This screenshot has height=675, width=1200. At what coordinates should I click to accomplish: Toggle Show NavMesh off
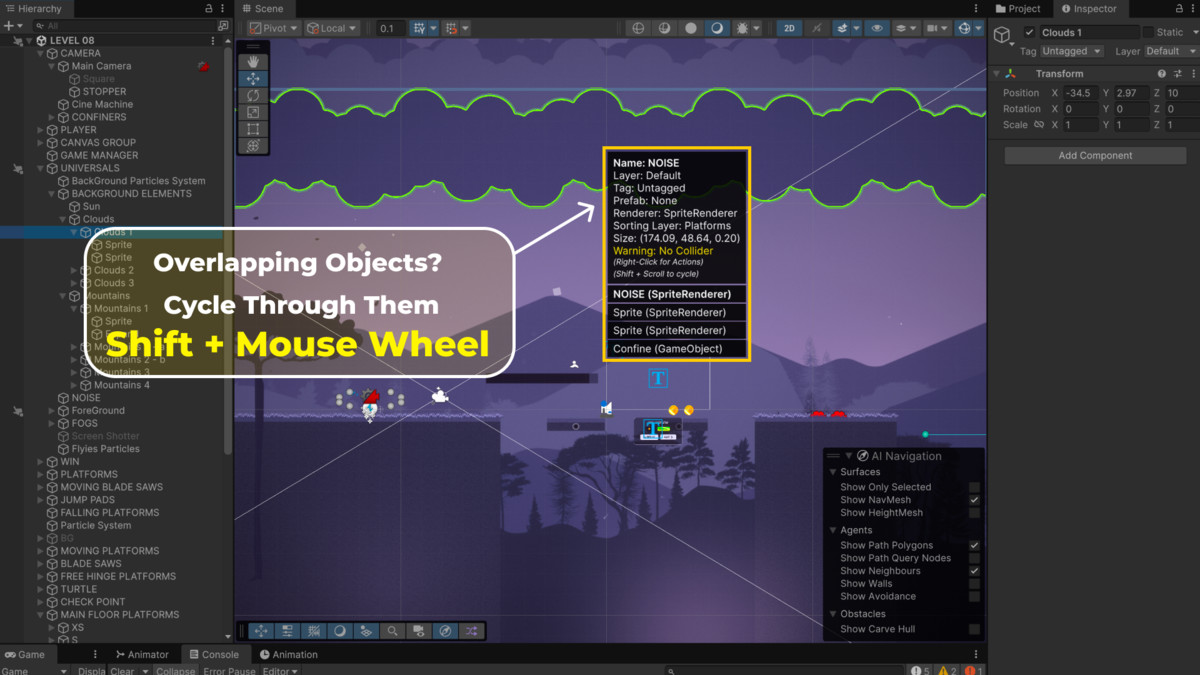[x=975, y=499]
